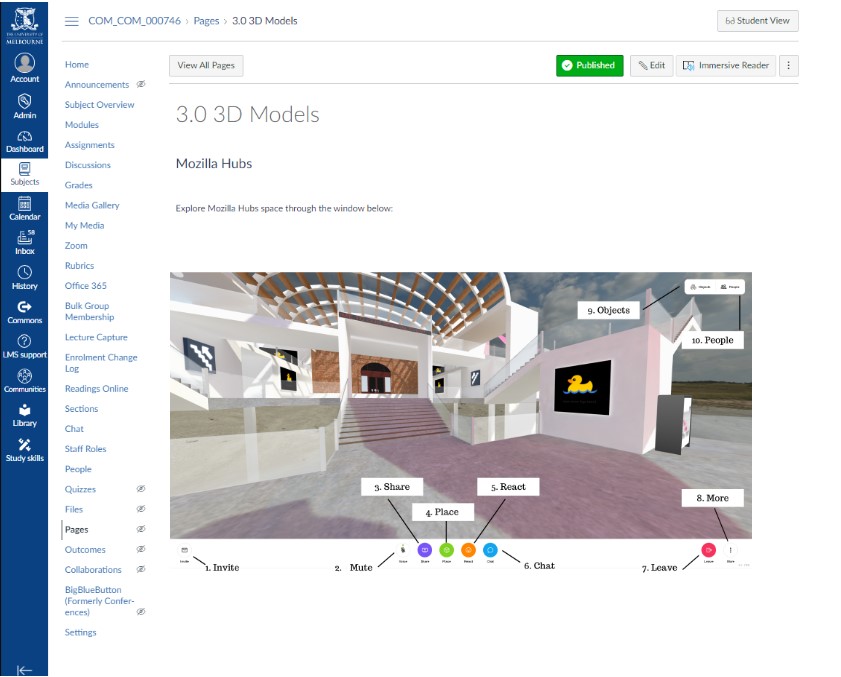The width and height of the screenshot is (841, 677).
Task: Collapse the global navigation sidebar arrow
Action: 24,670
